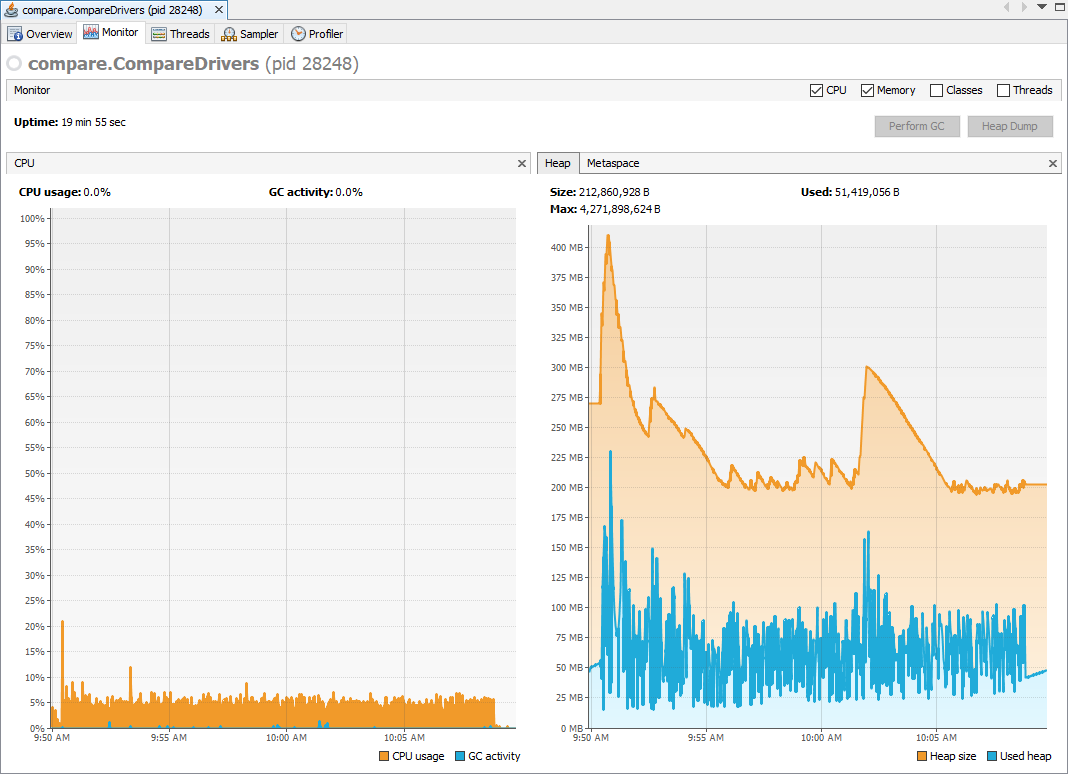Select the Heap tab
1068x774 pixels.
[x=558, y=163]
